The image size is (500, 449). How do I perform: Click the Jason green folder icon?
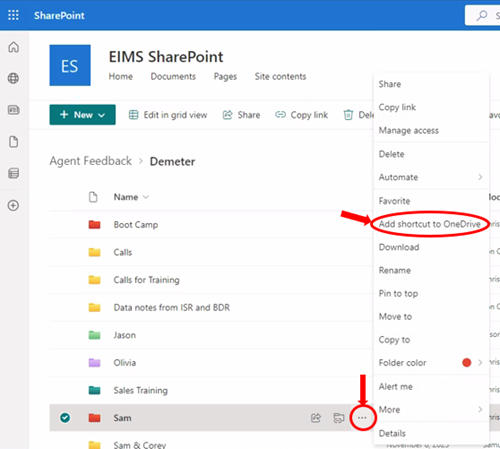(x=94, y=335)
